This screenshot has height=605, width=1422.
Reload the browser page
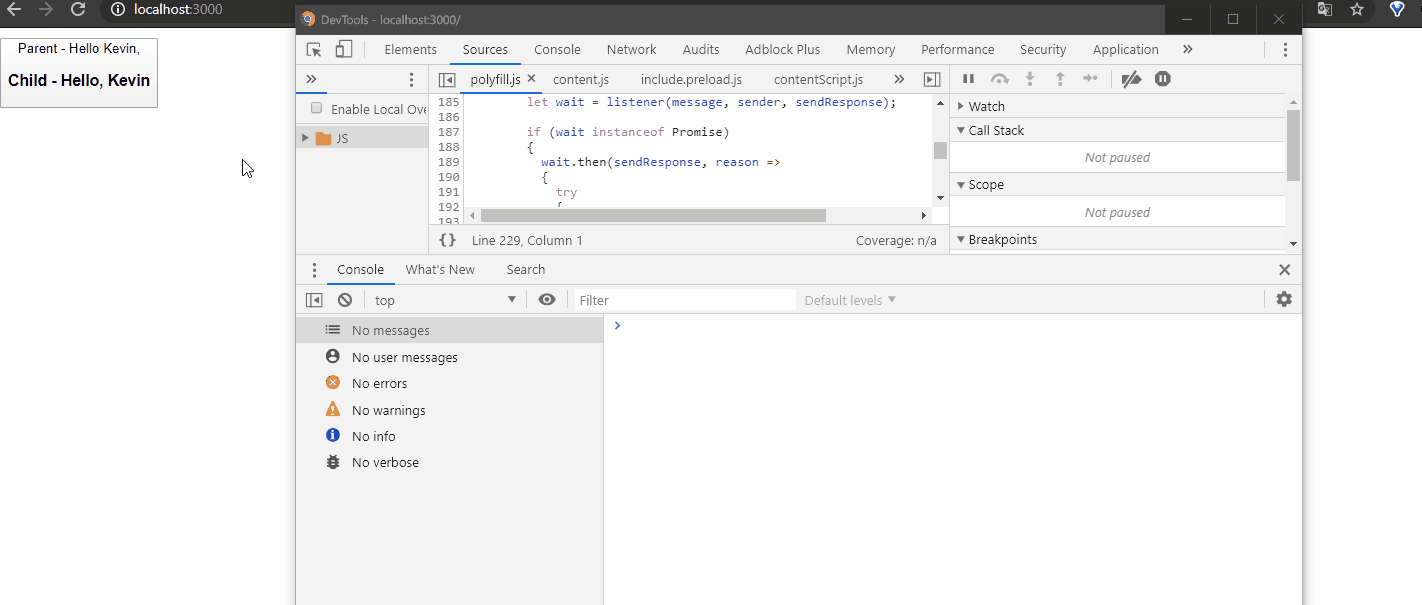tap(78, 9)
